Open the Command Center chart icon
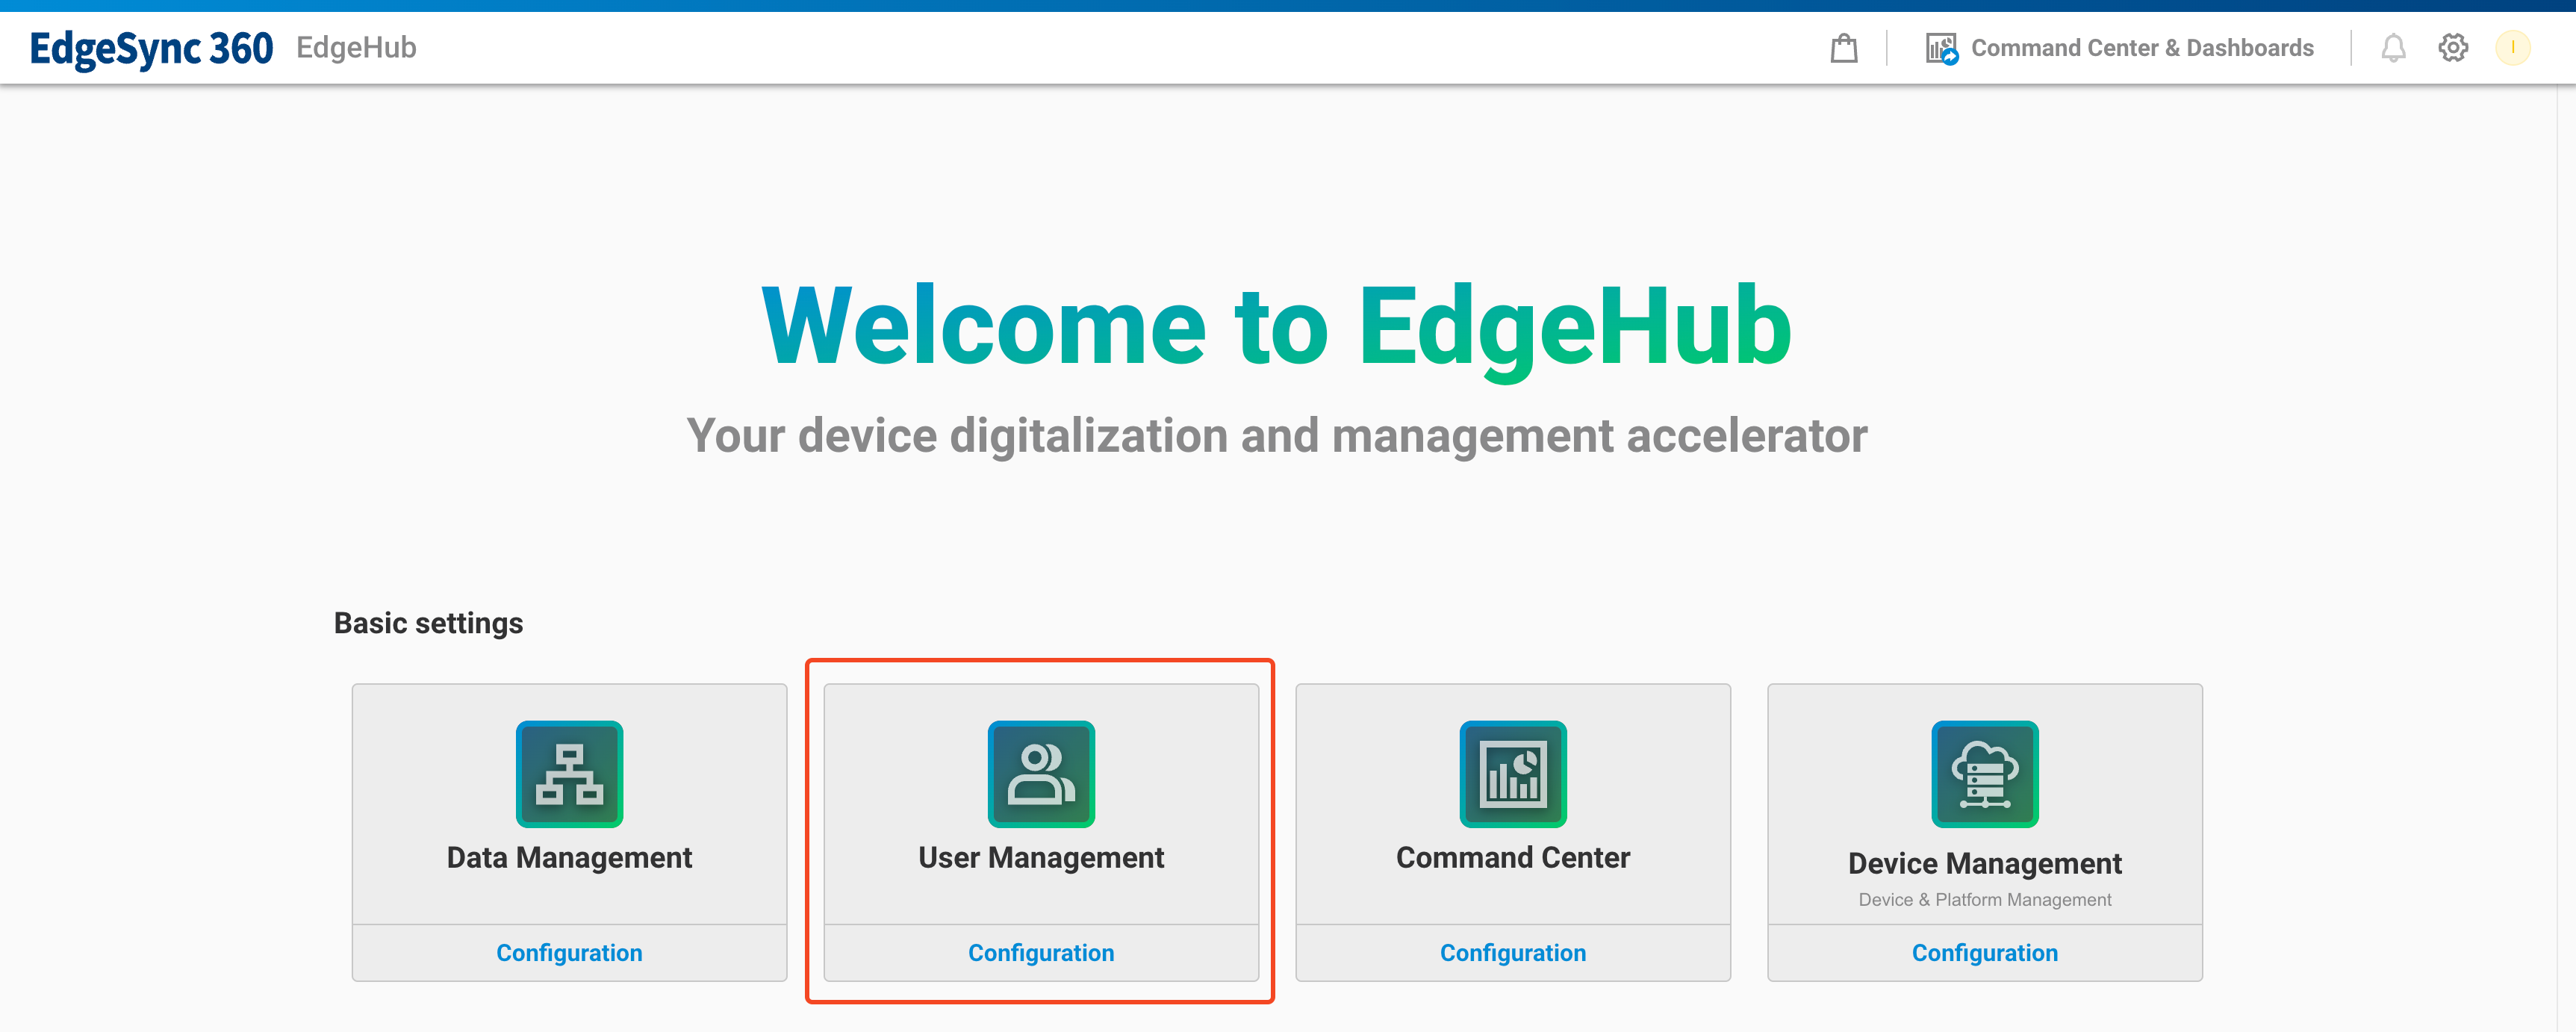 click(x=1512, y=774)
